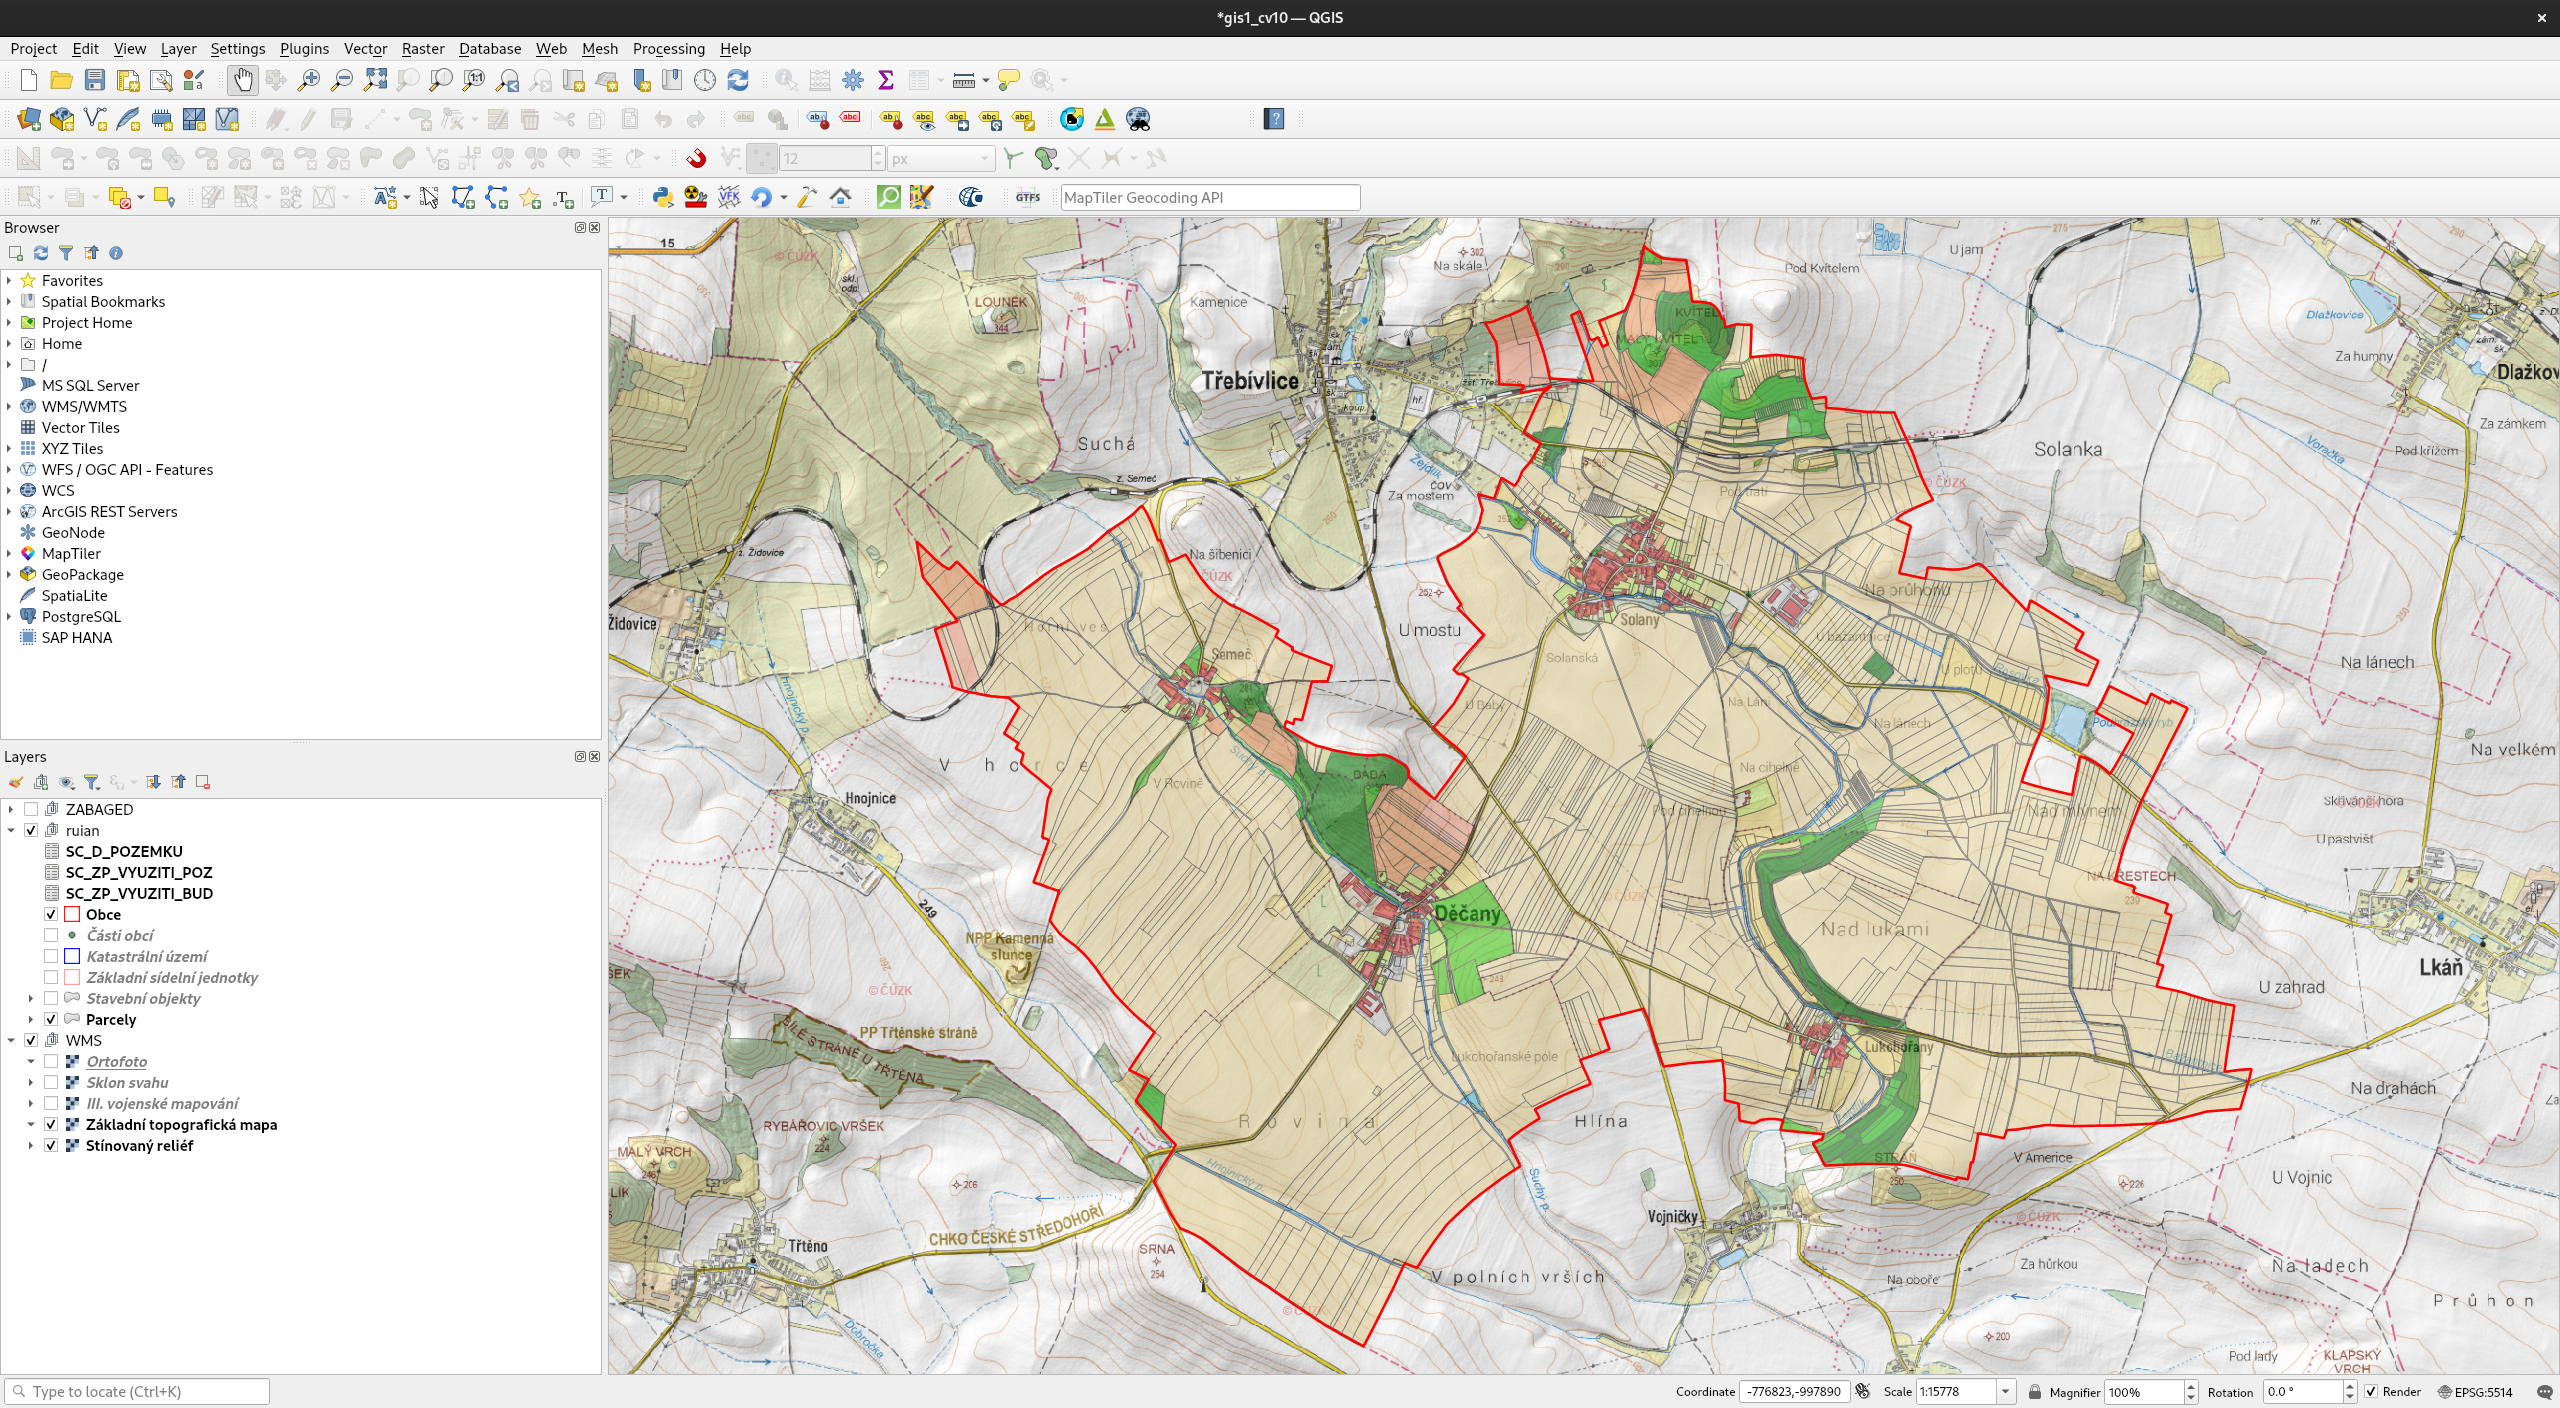Show the Ortofoto layer
The image size is (2560, 1408).
51,1061
